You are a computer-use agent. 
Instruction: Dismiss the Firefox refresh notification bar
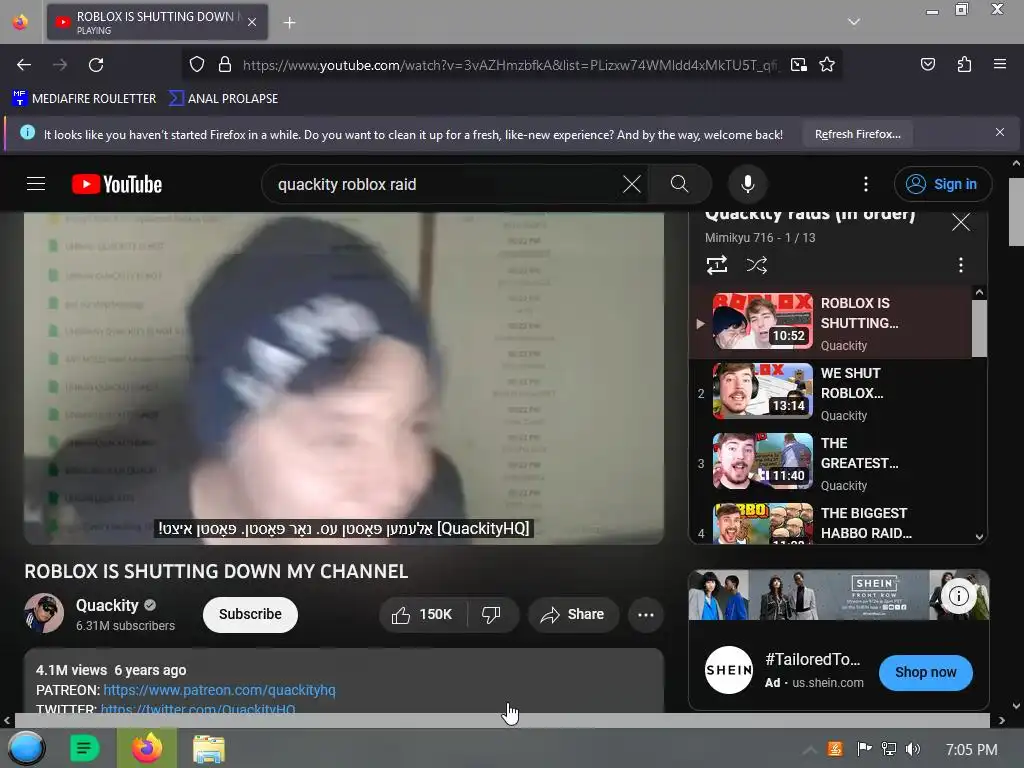click(999, 133)
